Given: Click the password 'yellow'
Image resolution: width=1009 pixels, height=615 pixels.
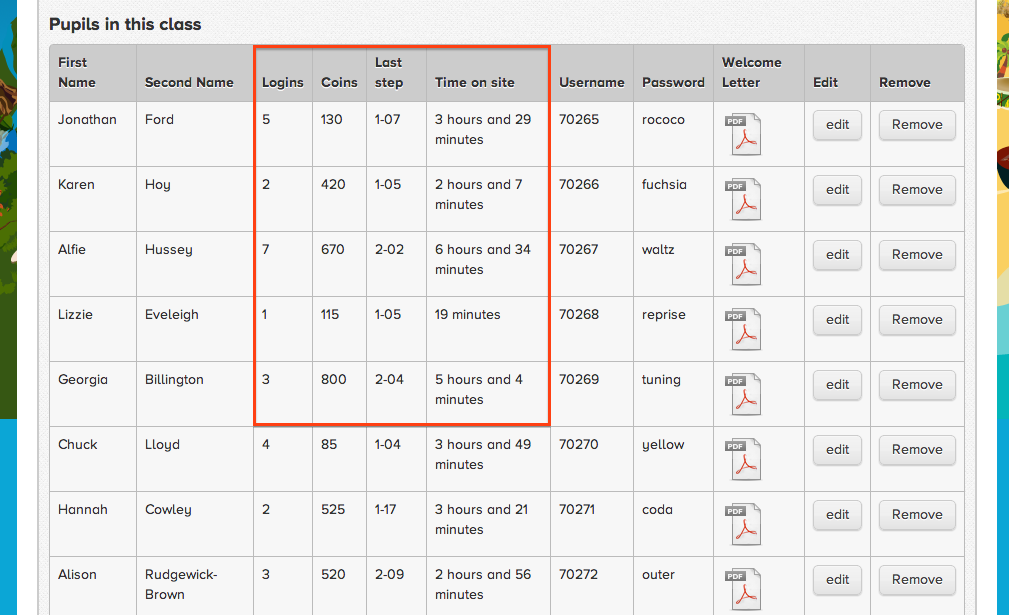Looking at the screenshot, I should coord(663,445).
